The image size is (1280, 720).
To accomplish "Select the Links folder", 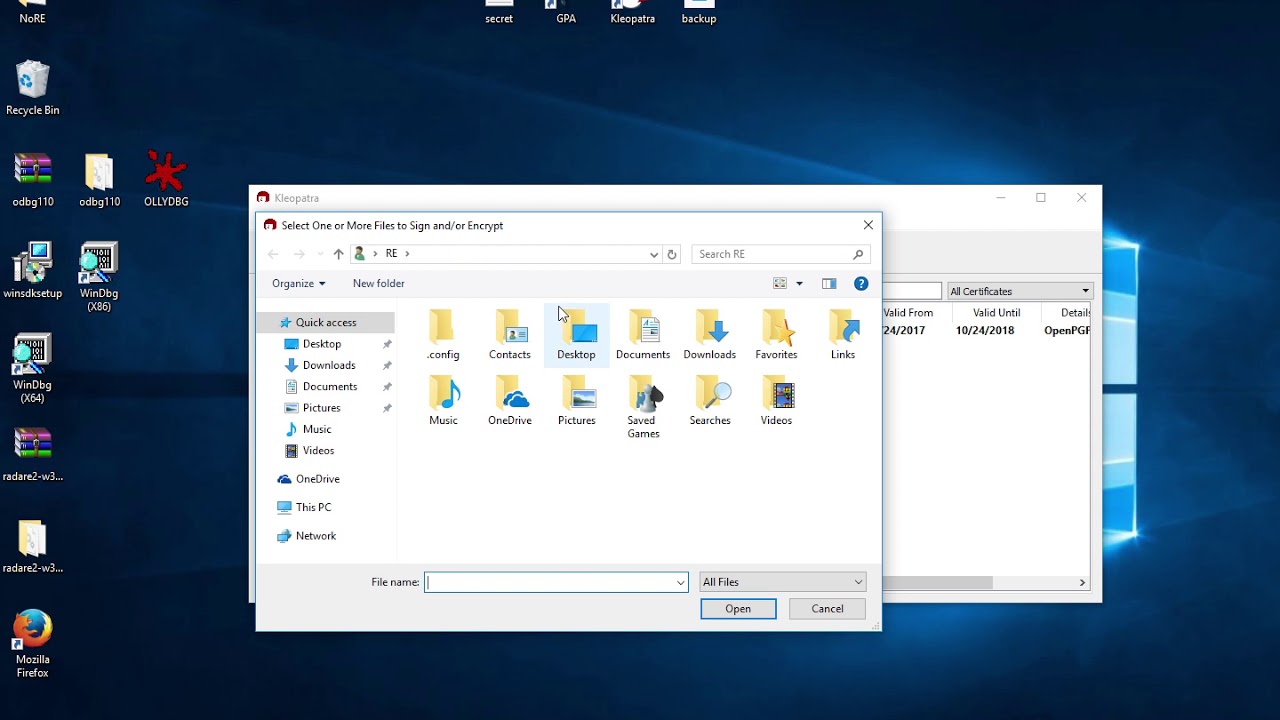I will pos(843,335).
